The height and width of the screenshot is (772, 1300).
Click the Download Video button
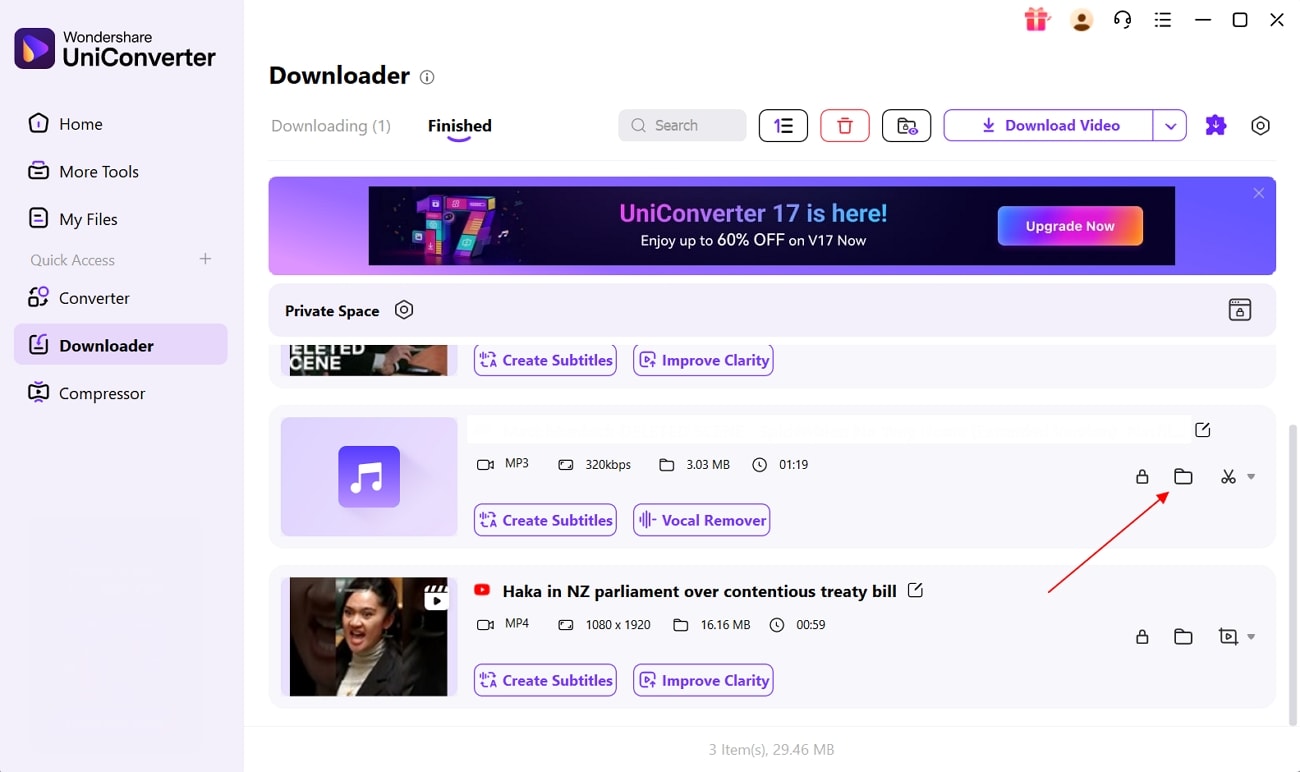pos(1049,125)
